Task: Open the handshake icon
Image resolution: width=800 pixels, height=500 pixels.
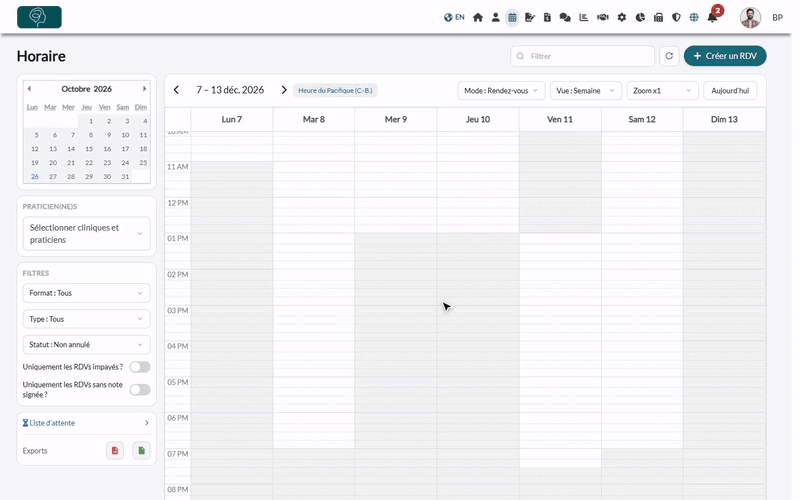Action: [x=603, y=17]
